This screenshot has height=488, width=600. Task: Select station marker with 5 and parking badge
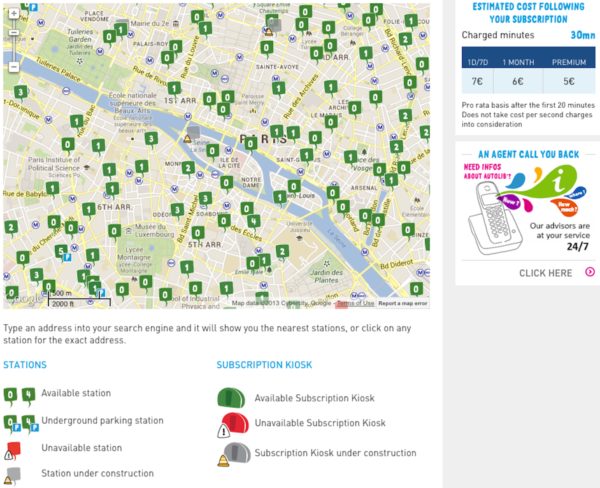[x=63, y=253]
